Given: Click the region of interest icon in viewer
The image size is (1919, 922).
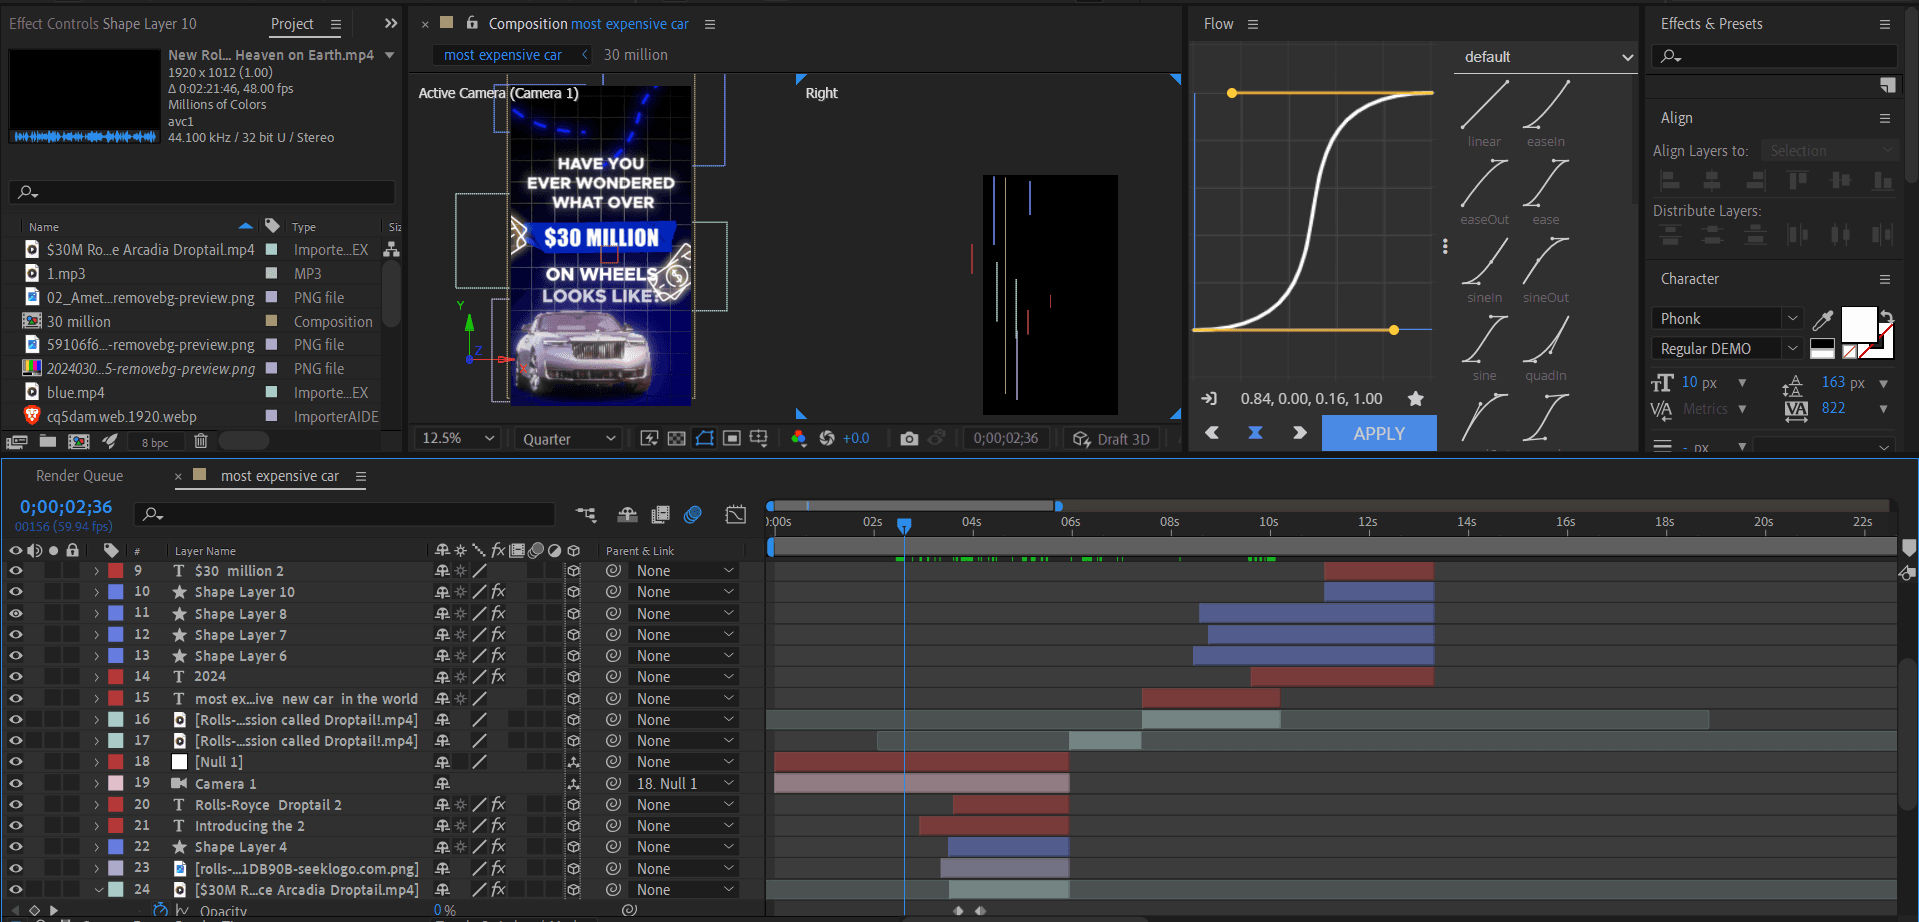Looking at the screenshot, I should 732,439.
